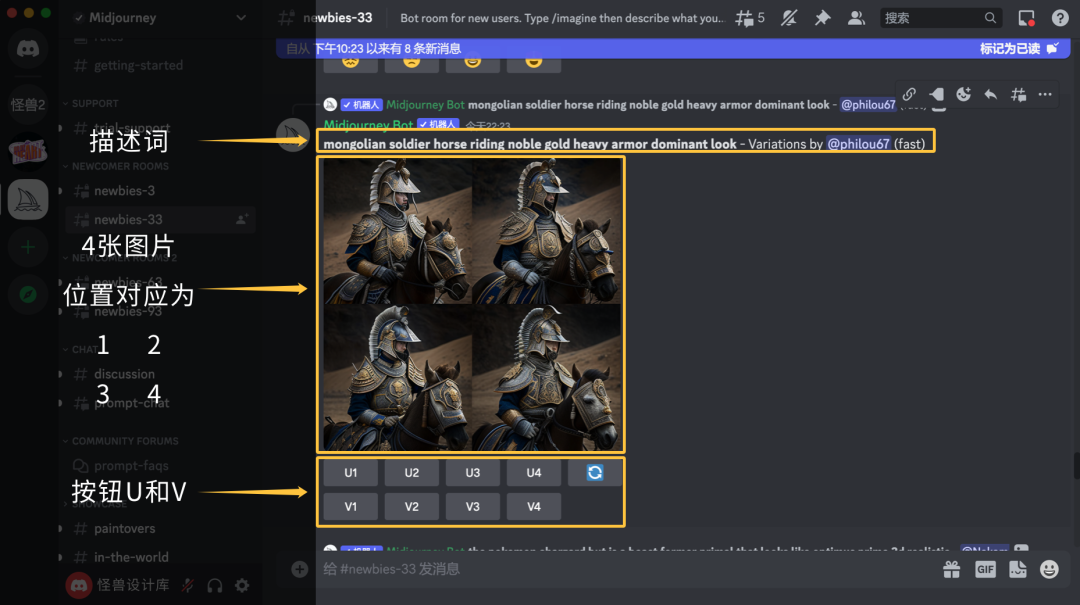
Task: Click the plus attachment icon in message bar
Action: (x=300, y=569)
